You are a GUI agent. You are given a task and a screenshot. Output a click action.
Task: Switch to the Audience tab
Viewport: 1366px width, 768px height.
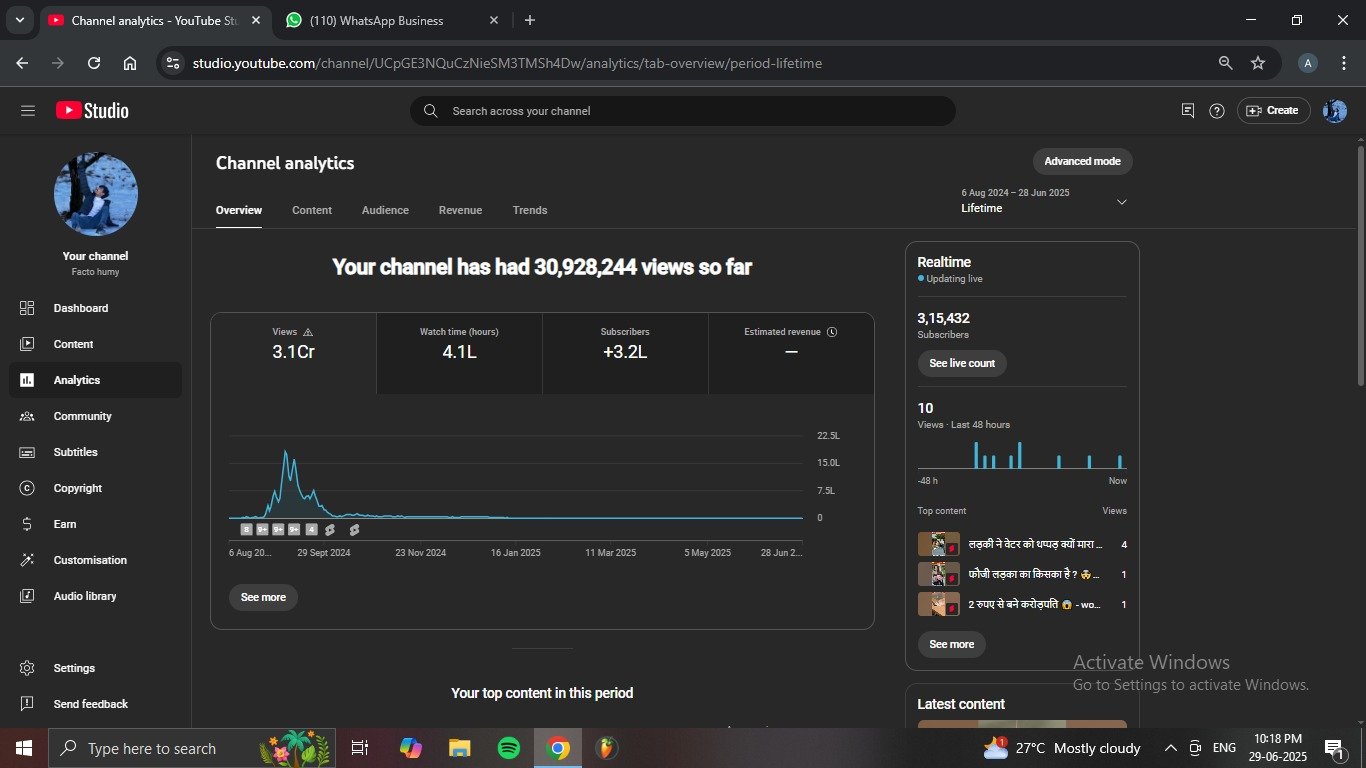tap(385, 210)
